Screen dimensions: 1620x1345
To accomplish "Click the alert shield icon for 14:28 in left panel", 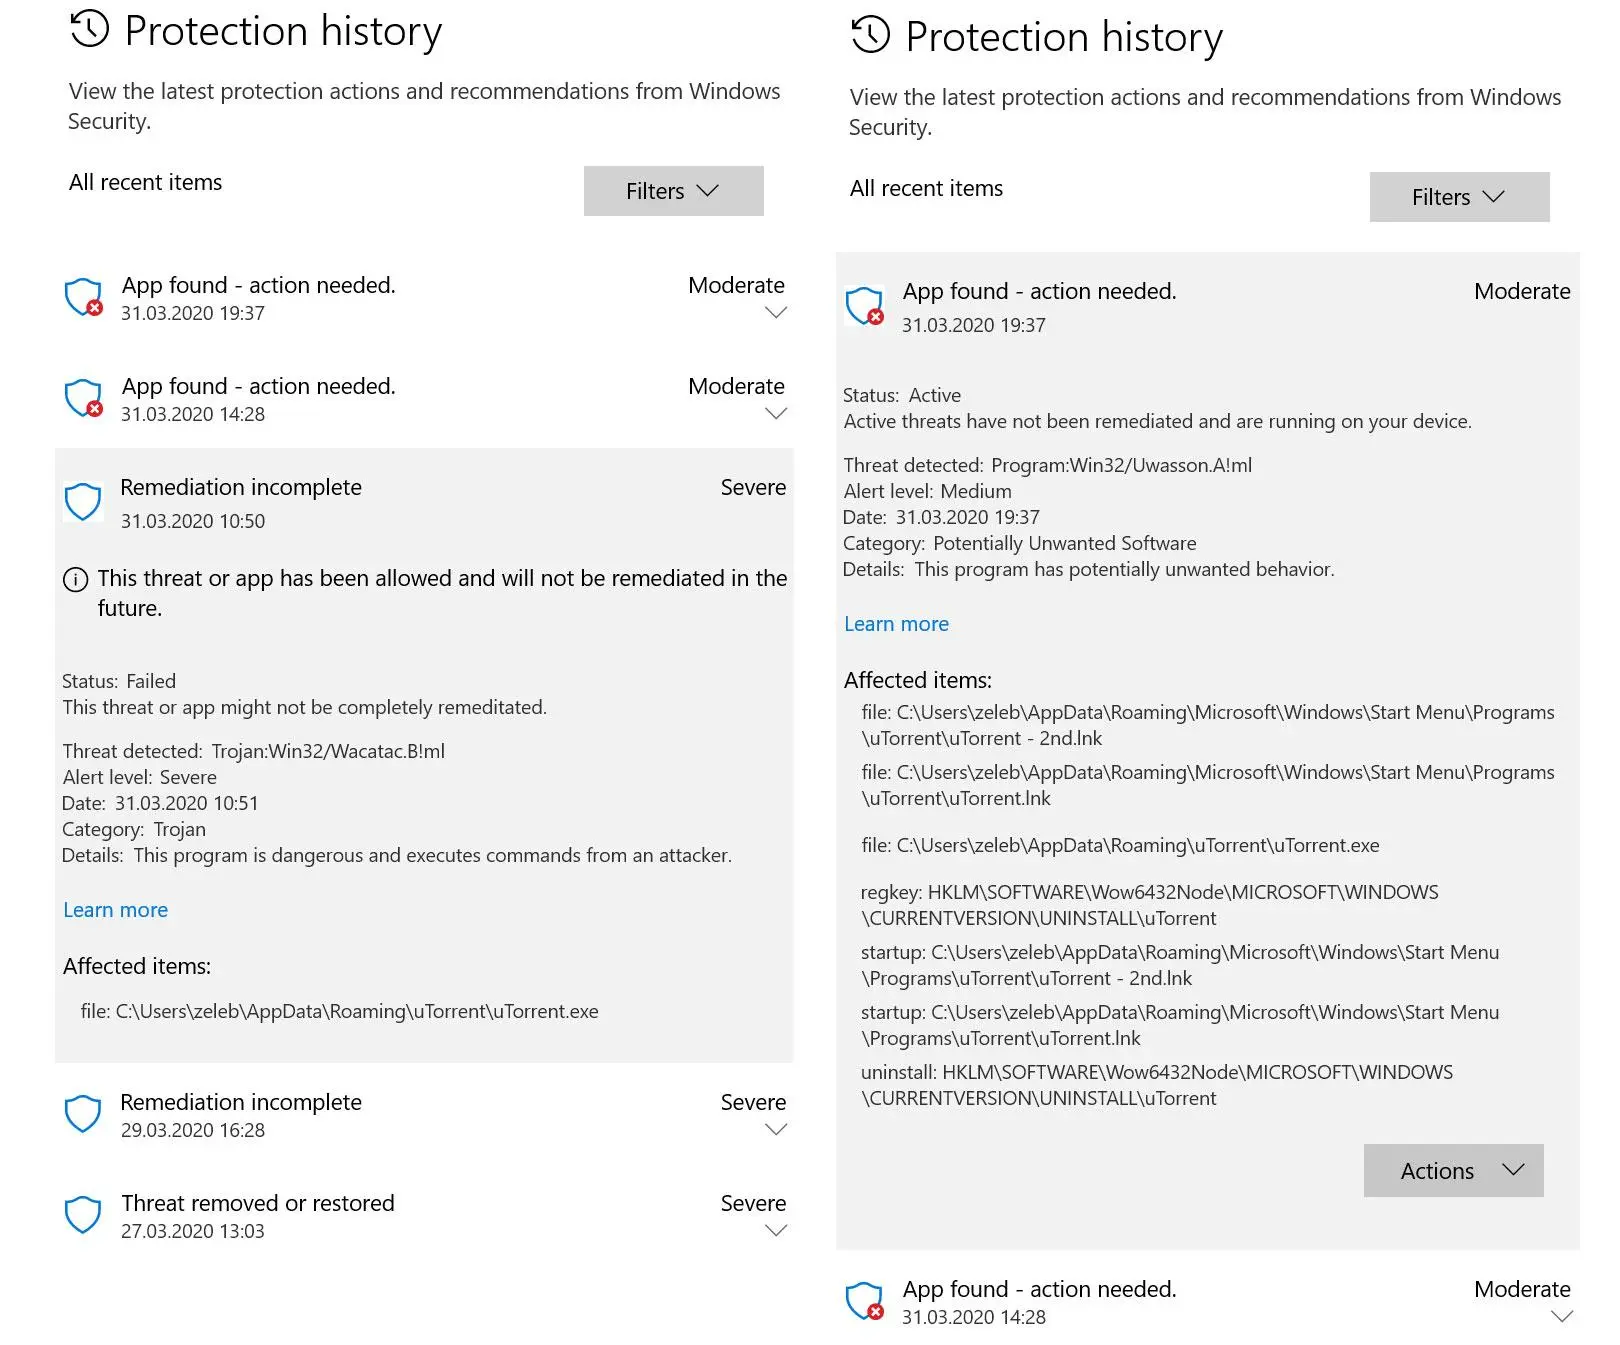I will [84, 398].
